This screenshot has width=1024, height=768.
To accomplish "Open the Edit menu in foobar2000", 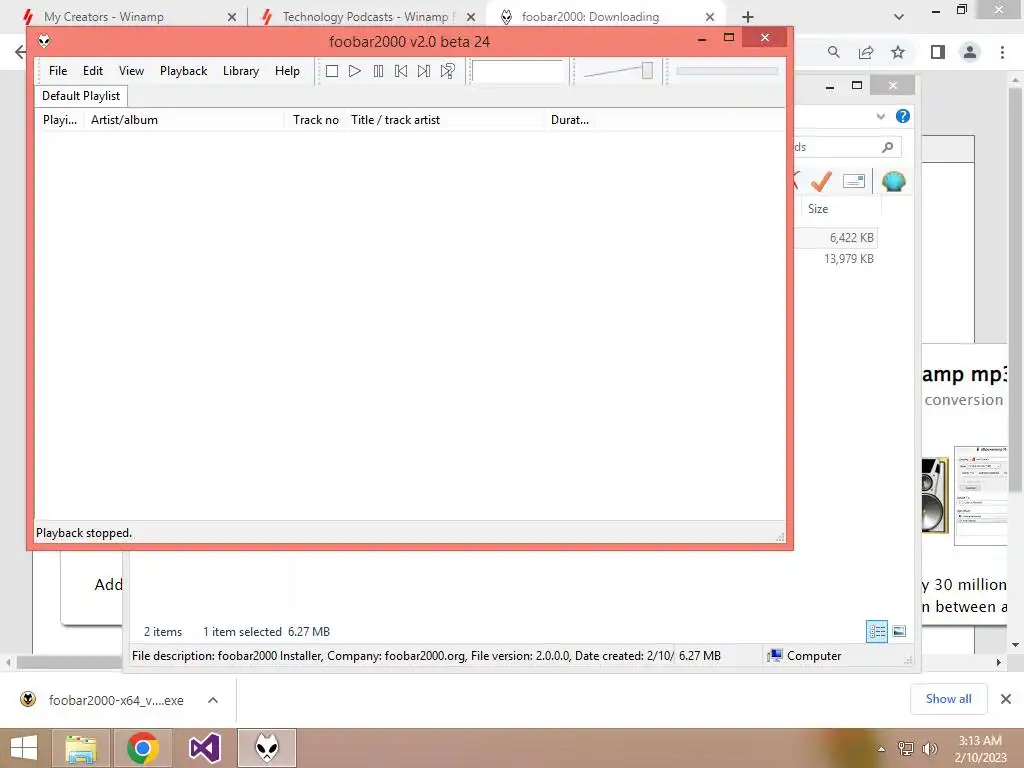I will [x=93, y=71].
